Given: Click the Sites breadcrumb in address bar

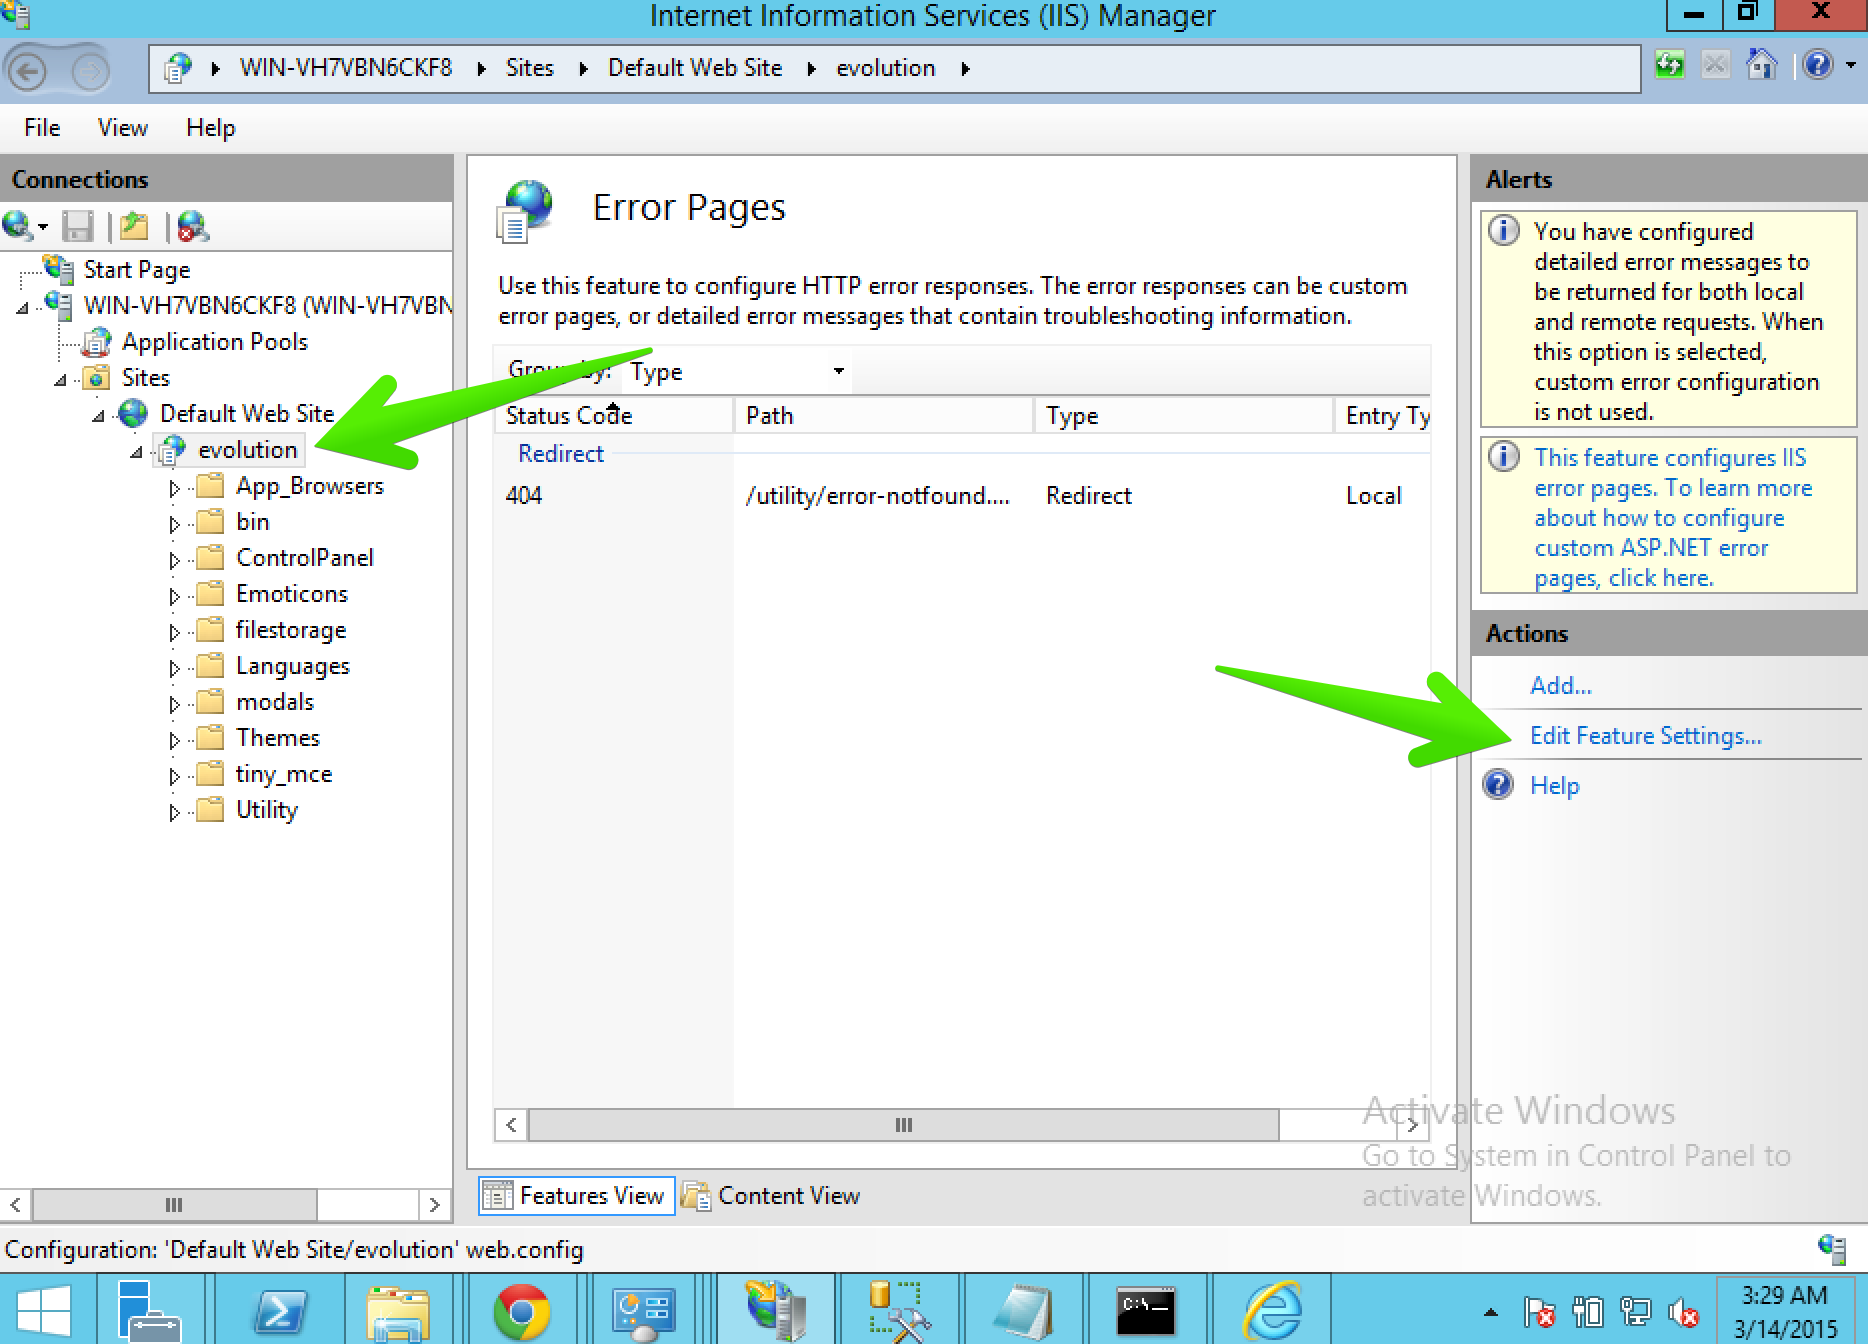Looking at the screenshot, I should coord(529,68).
